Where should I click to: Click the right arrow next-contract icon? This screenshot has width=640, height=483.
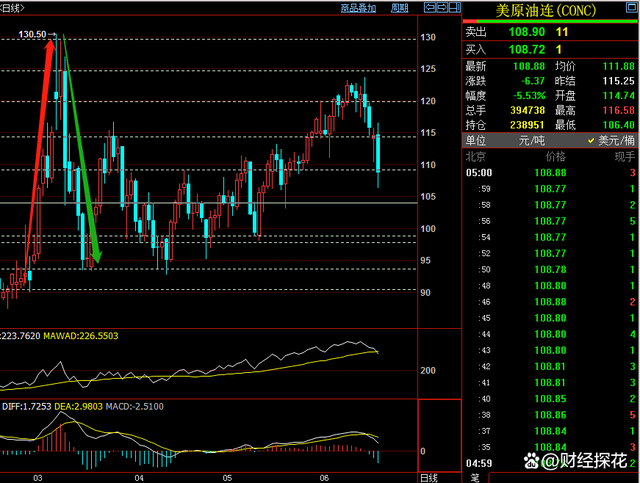click(442, 7)
